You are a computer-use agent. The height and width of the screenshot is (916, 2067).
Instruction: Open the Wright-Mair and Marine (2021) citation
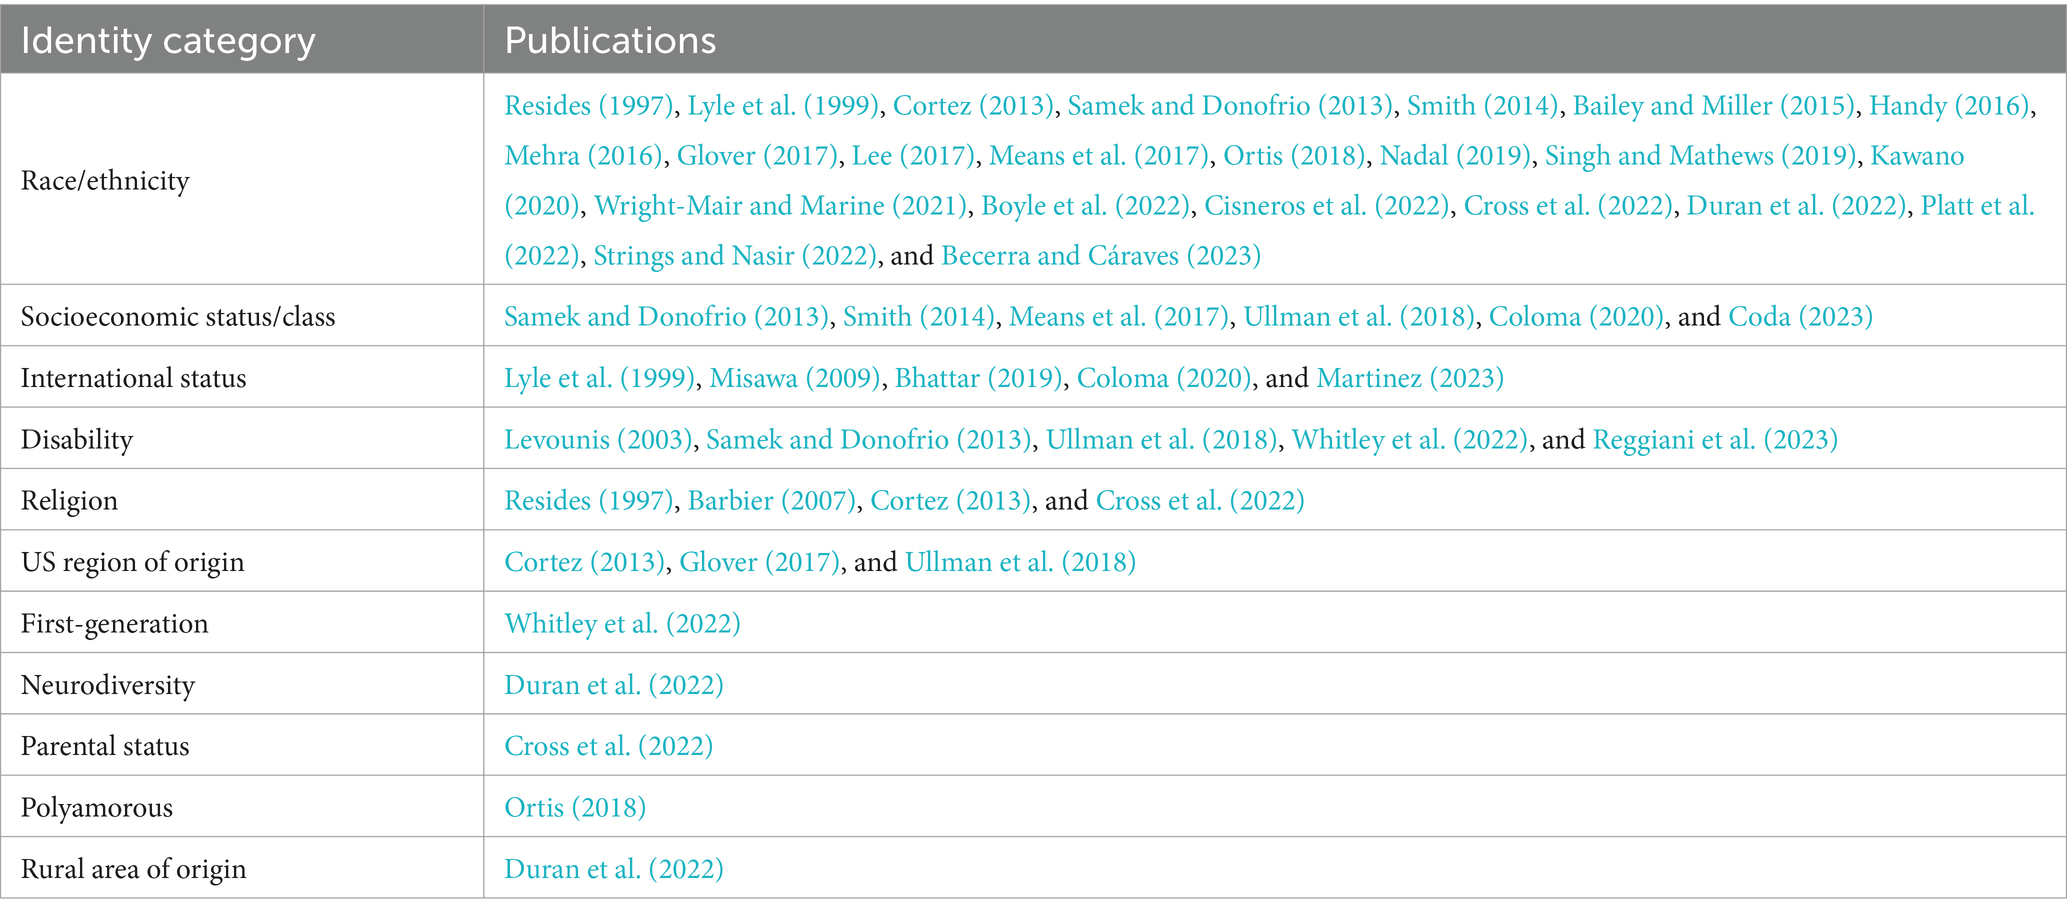780,206
